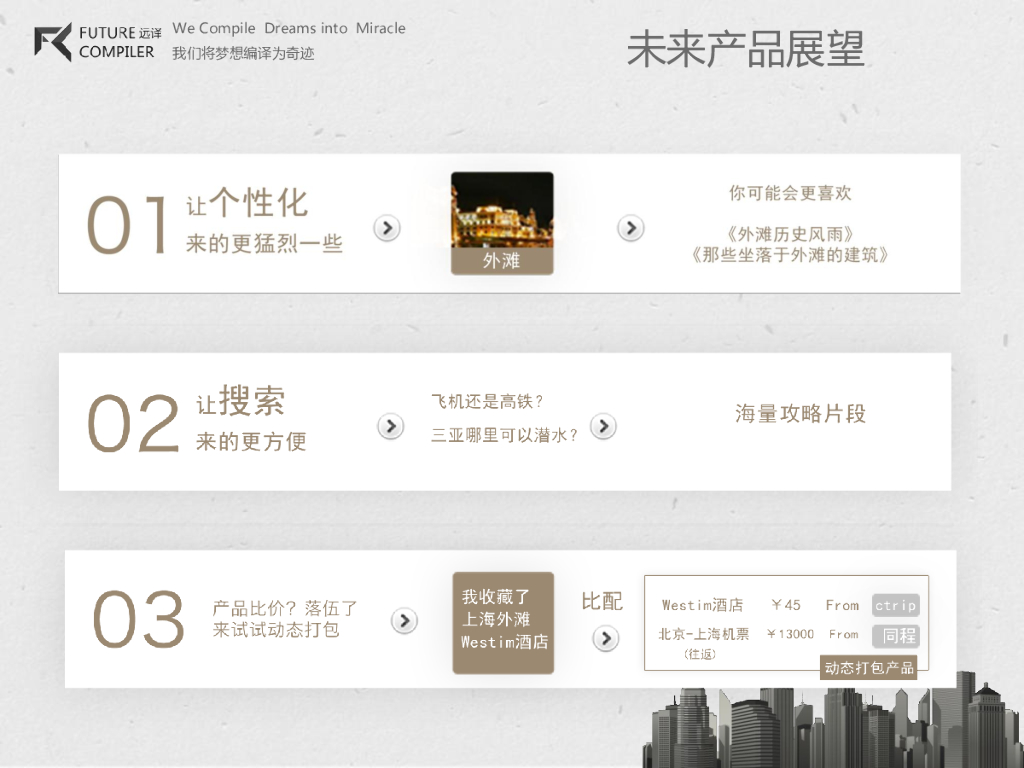Click the FUTURE COMPILER 远洋 wordmark
The width and height of the screenshot is (1024, 768).
[x=120, y=42]
